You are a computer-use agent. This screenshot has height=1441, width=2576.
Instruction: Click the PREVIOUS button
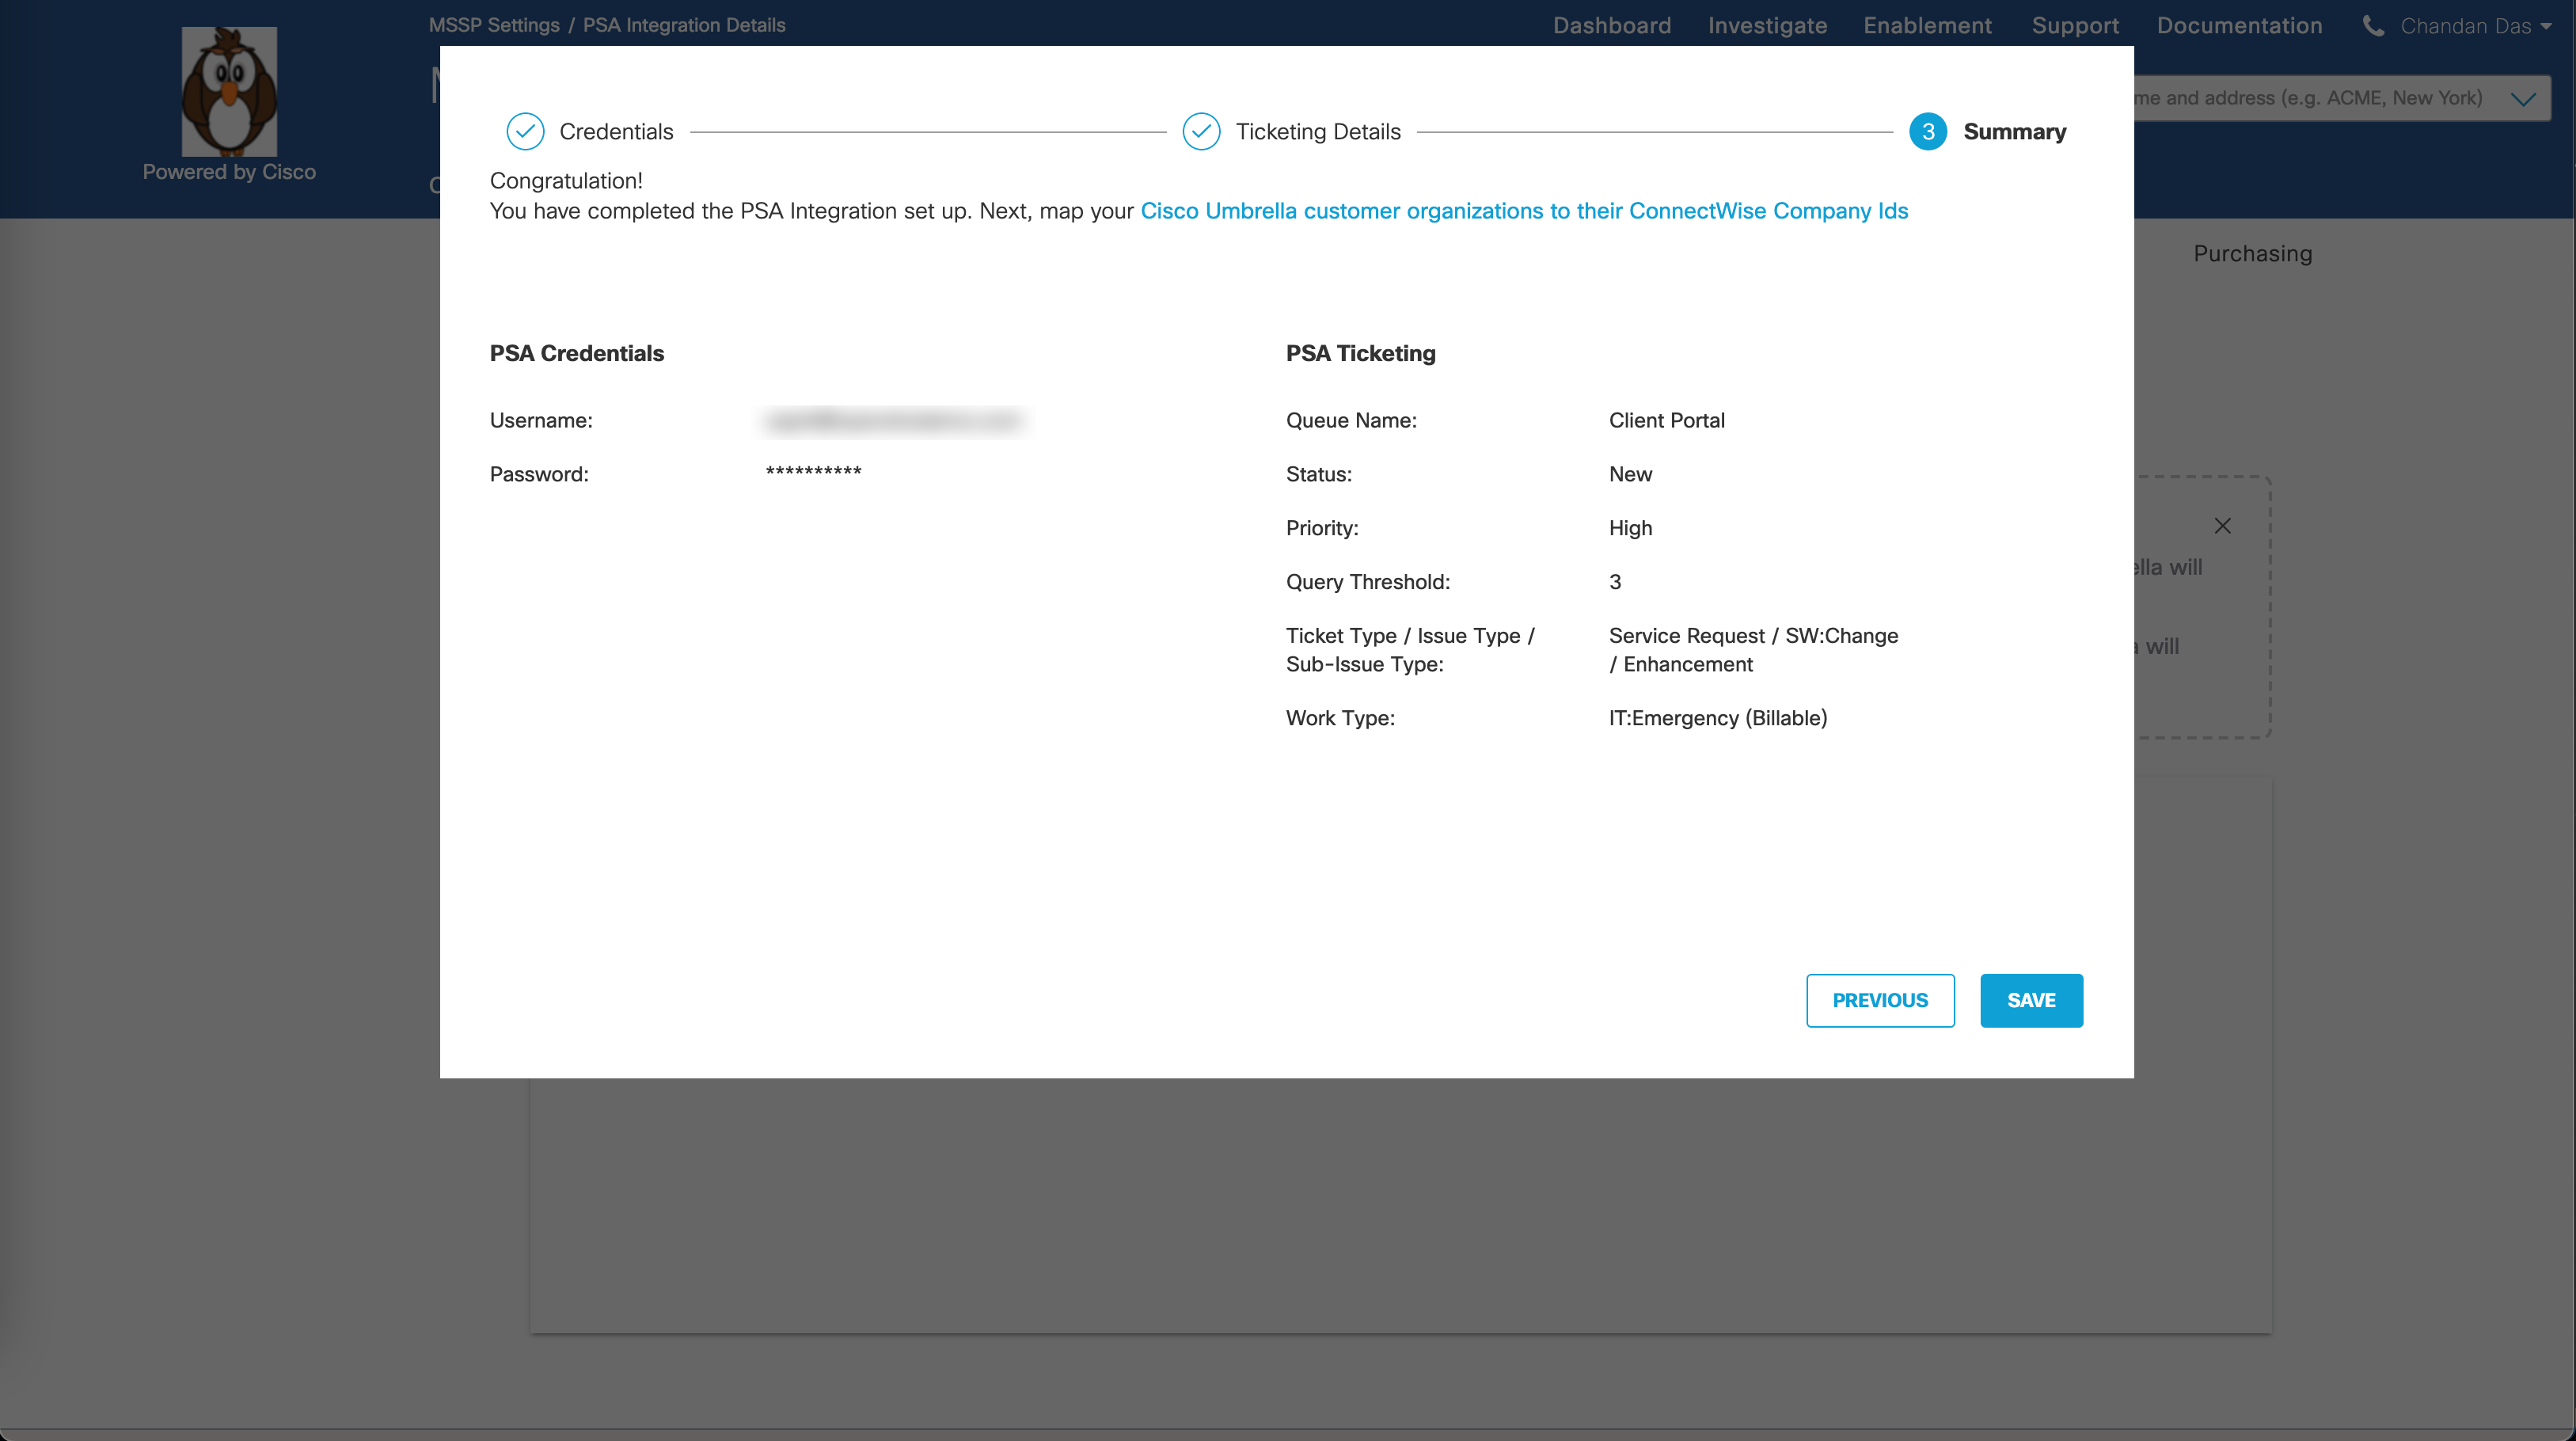[x=1880, y=1000]
